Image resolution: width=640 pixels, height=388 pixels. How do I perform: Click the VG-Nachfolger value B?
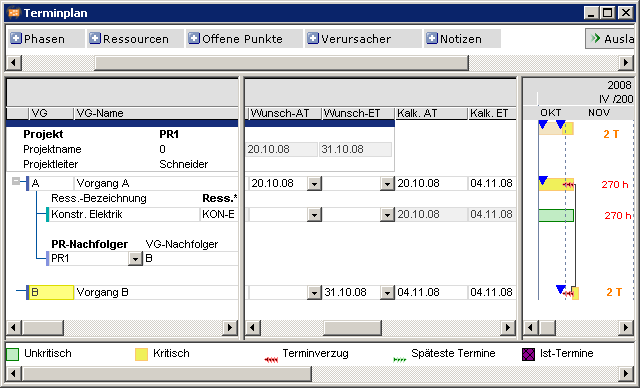(x=191, y=259)
